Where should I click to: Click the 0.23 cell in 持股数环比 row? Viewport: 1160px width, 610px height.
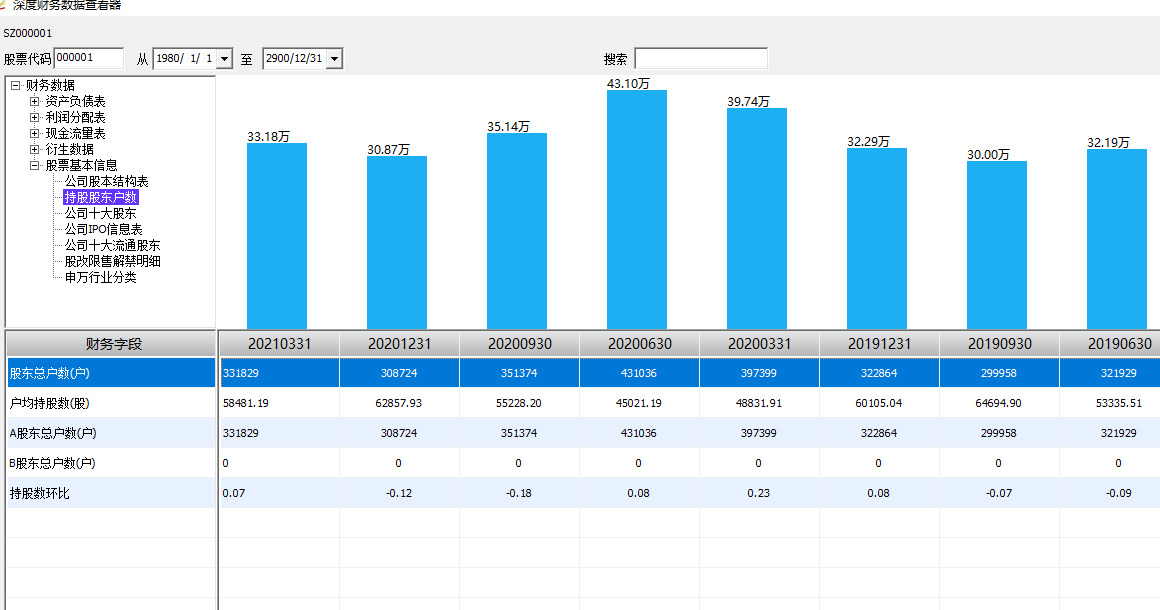(759, 493)
